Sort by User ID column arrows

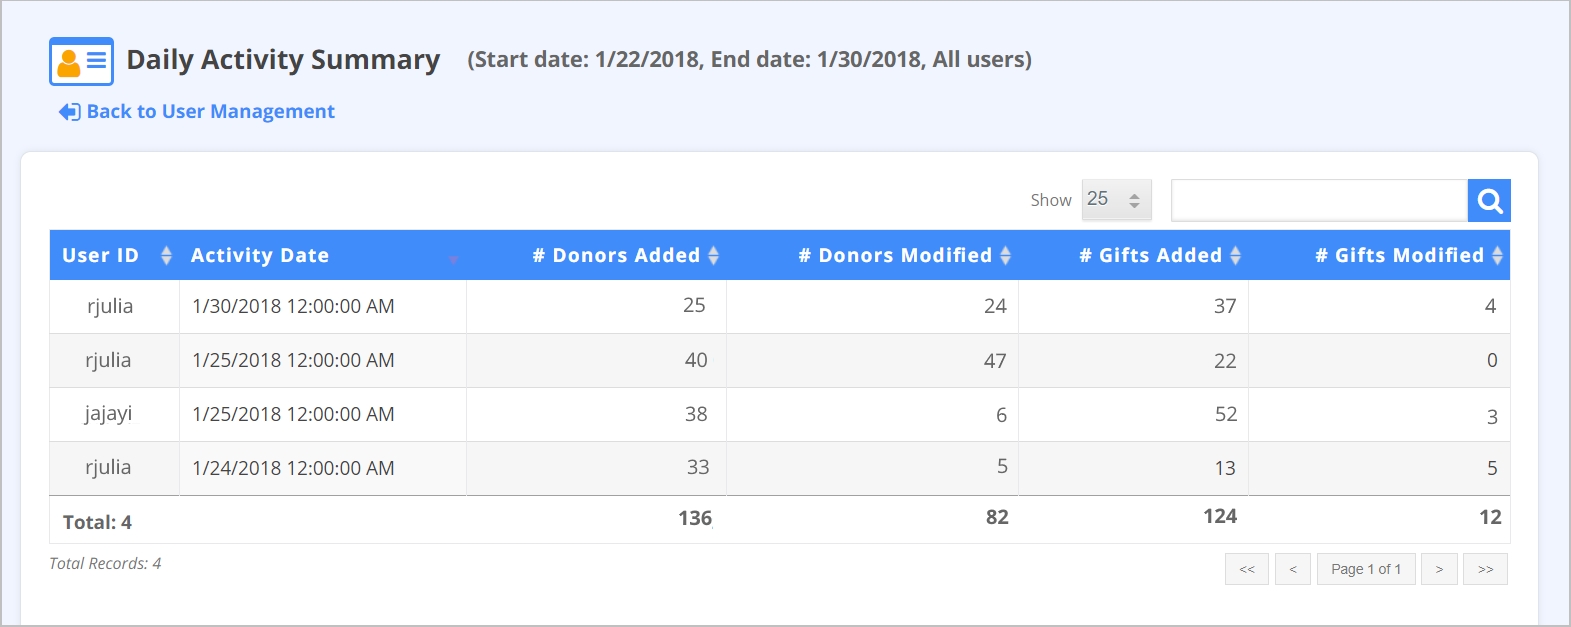coord(166,256)
